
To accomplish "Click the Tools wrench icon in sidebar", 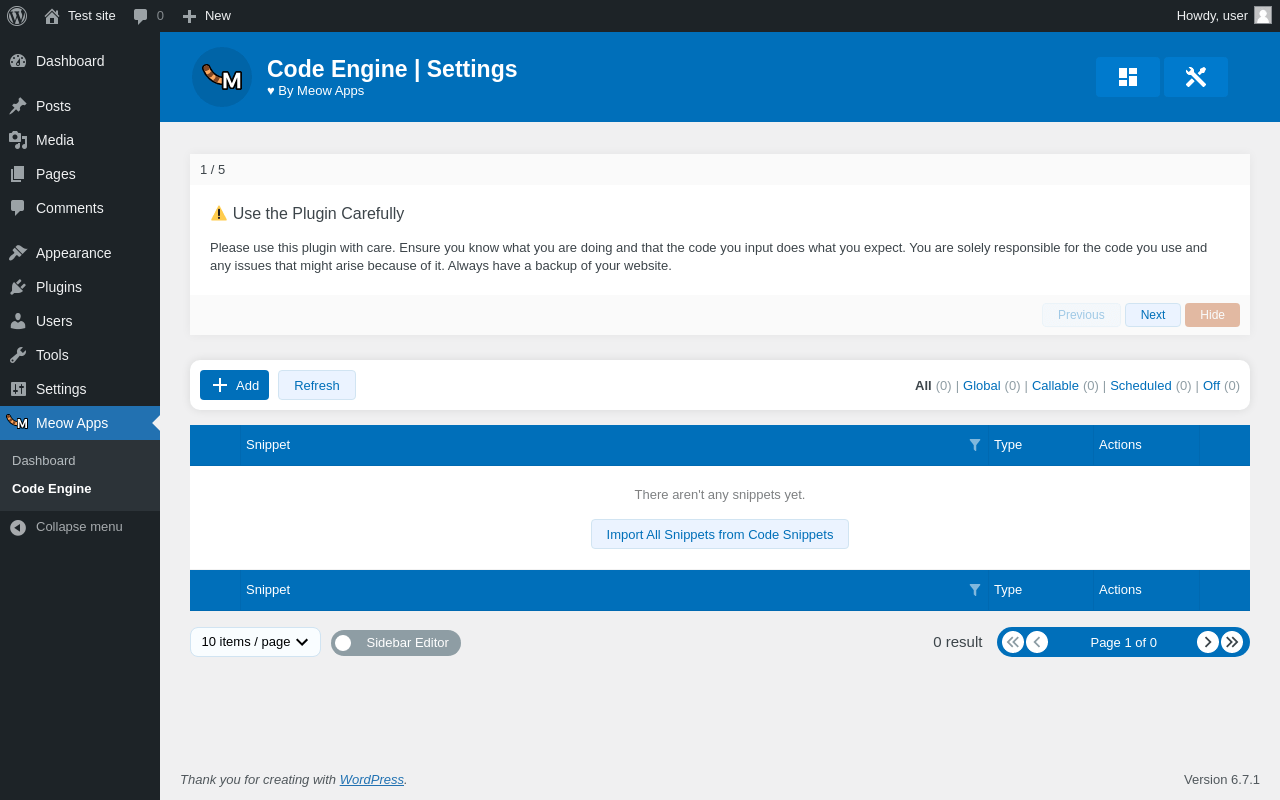I will pyautogui.click(x=18, y=355).
